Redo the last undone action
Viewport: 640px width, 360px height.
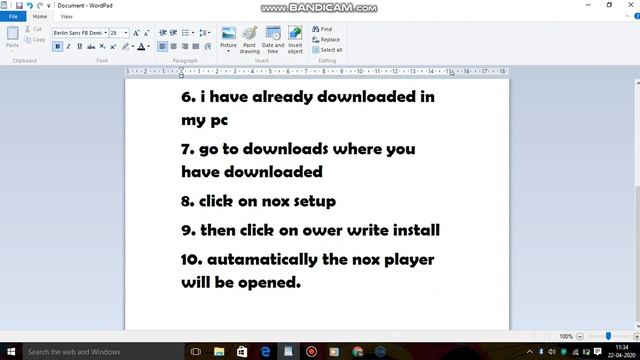[x=40, y=5]
